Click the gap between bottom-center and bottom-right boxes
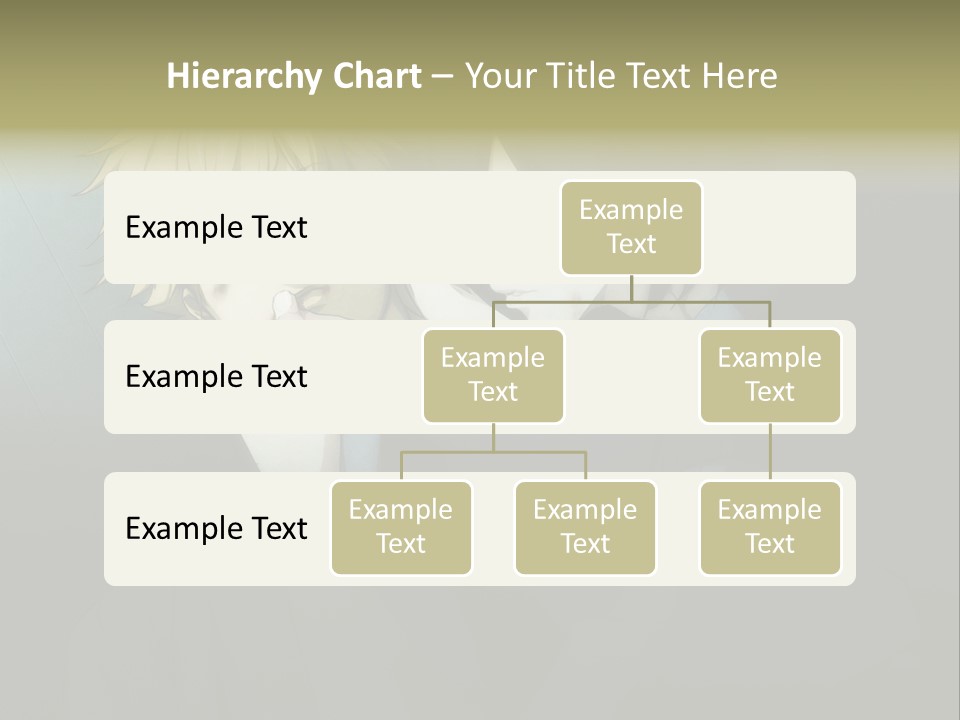 click(678, 528)
